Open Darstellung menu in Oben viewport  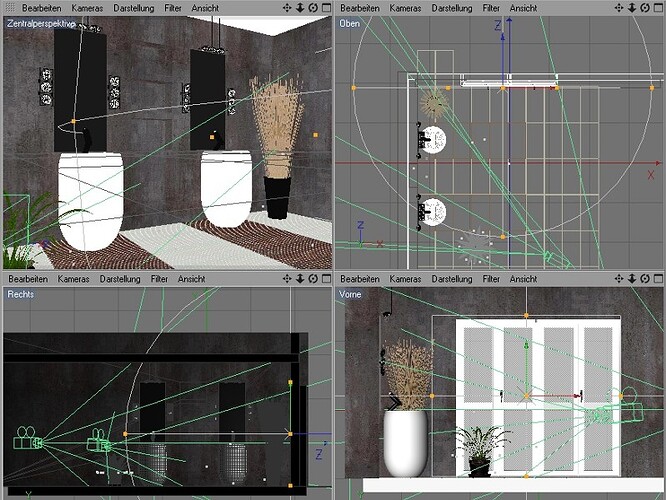452,8
